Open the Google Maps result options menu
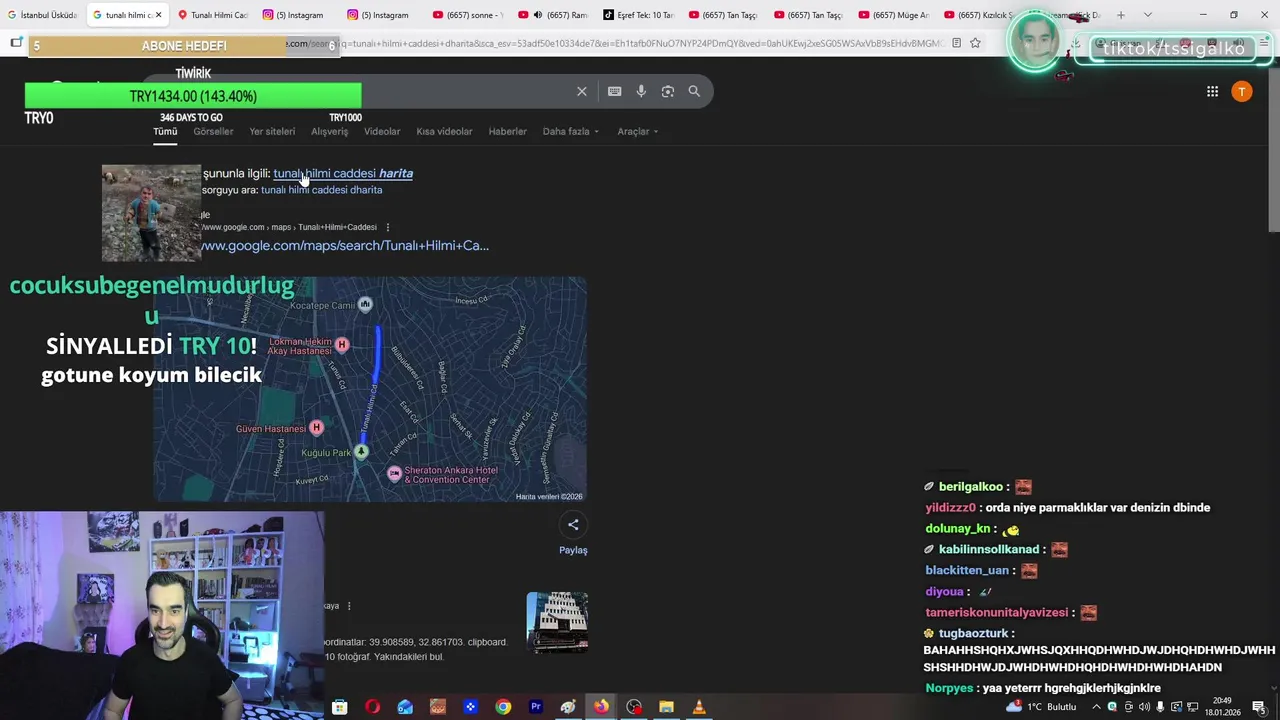Screen dimensions: 1280x720 (388, 227)
